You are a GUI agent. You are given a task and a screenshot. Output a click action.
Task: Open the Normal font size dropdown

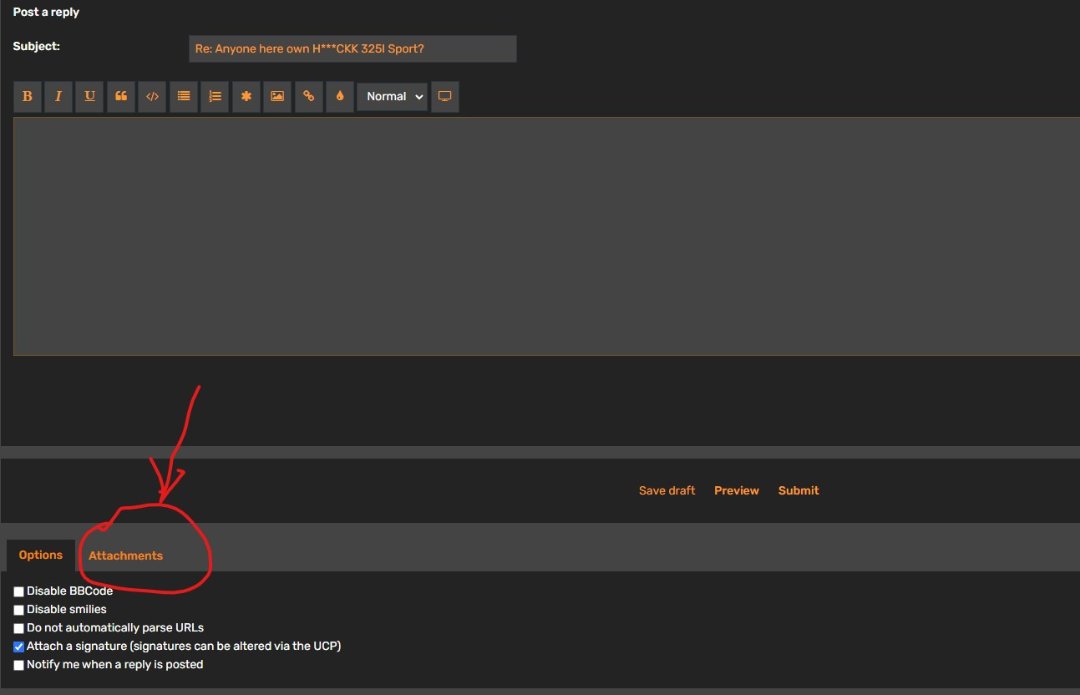click(x=392, y=97)
